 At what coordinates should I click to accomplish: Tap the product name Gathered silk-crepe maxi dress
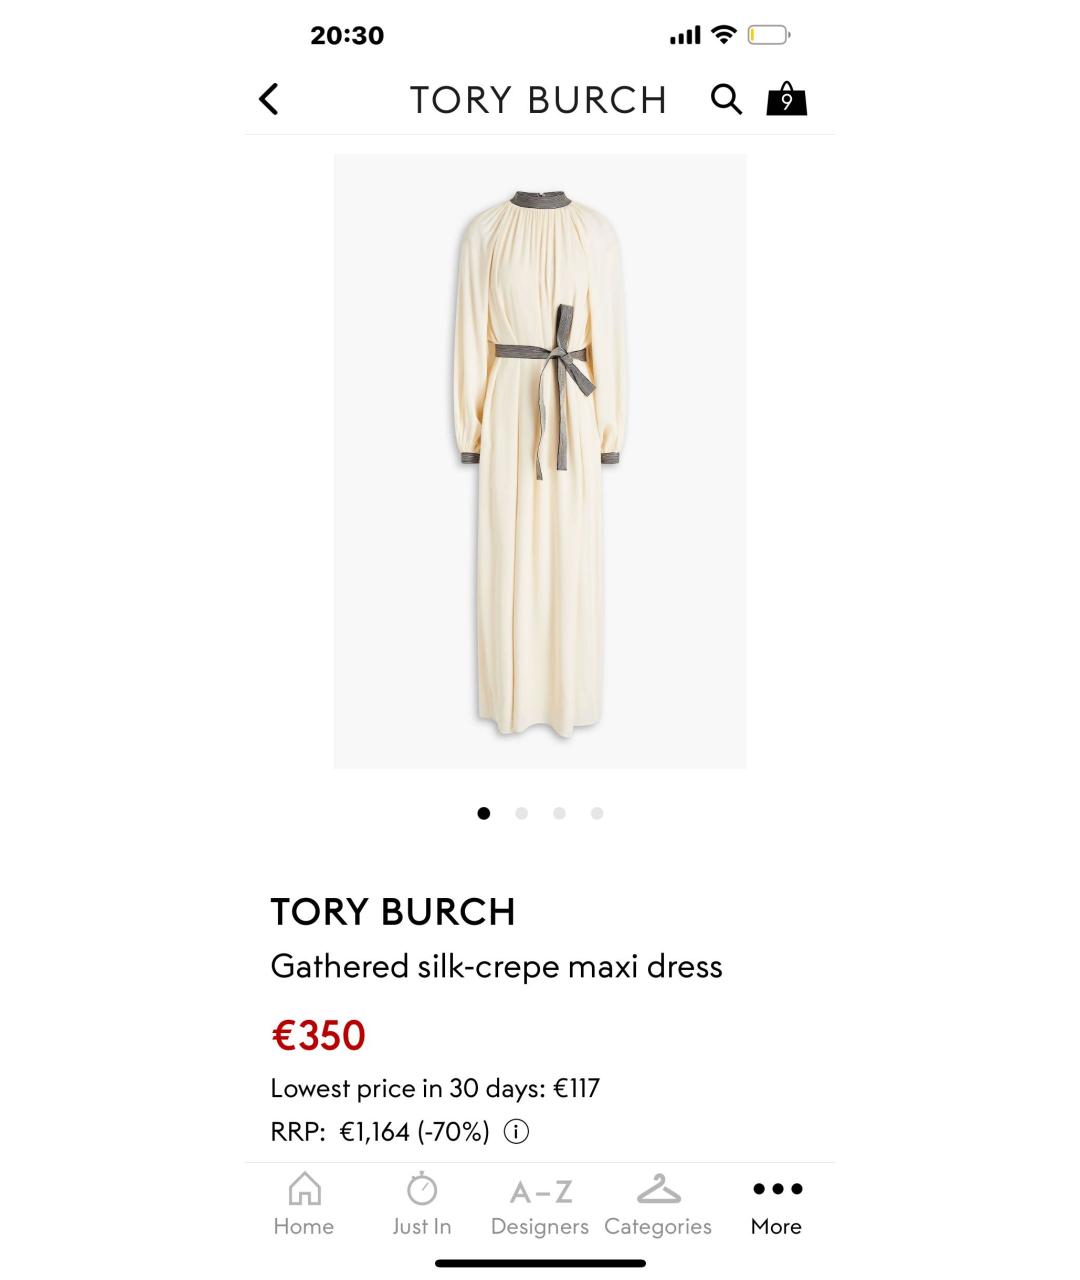(x=496, y=966)
